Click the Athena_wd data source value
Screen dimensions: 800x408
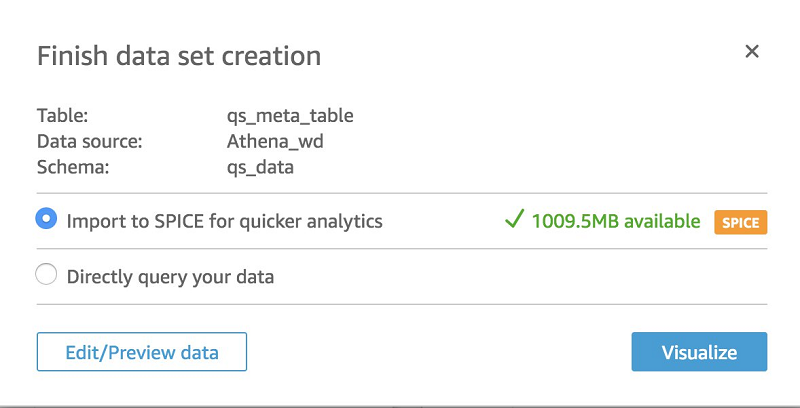tap(275, 141)
